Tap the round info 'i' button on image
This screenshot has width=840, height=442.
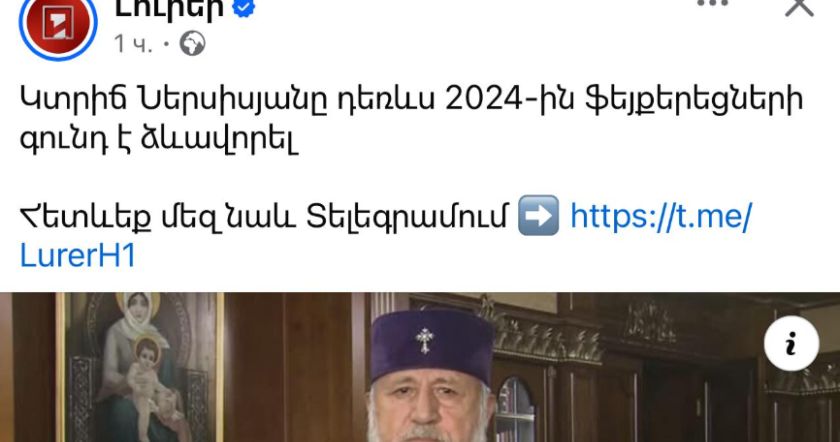click(791, 343)
